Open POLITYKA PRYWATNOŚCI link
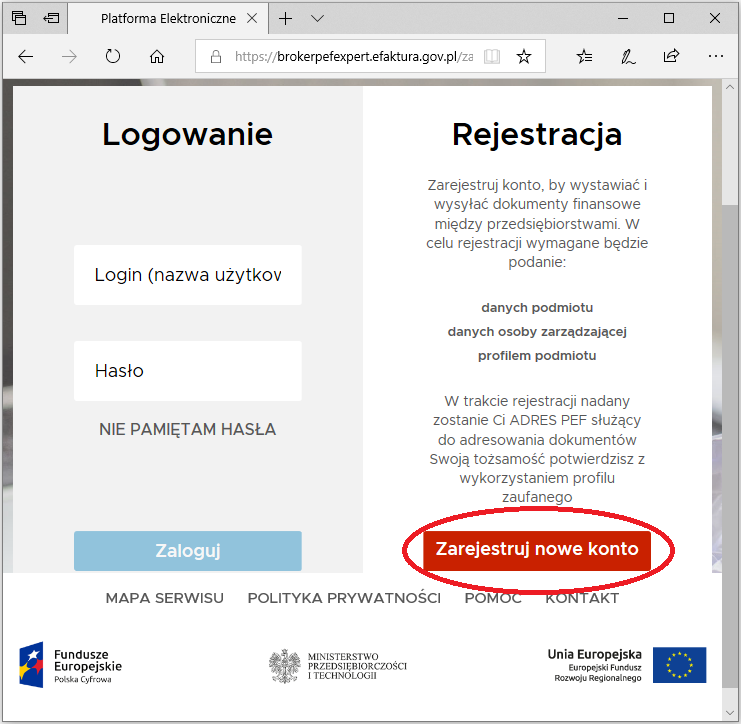The image size is (741, 724). (344, 598)
